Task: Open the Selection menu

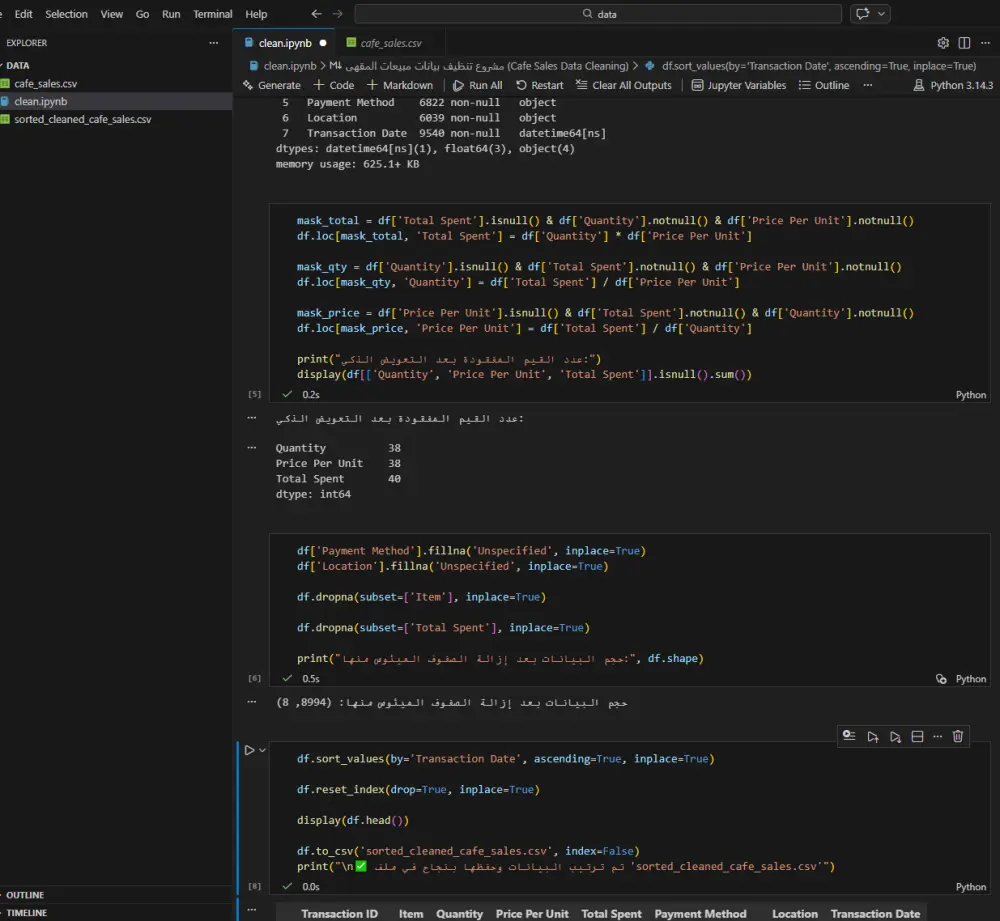Action: pos(66,14)
